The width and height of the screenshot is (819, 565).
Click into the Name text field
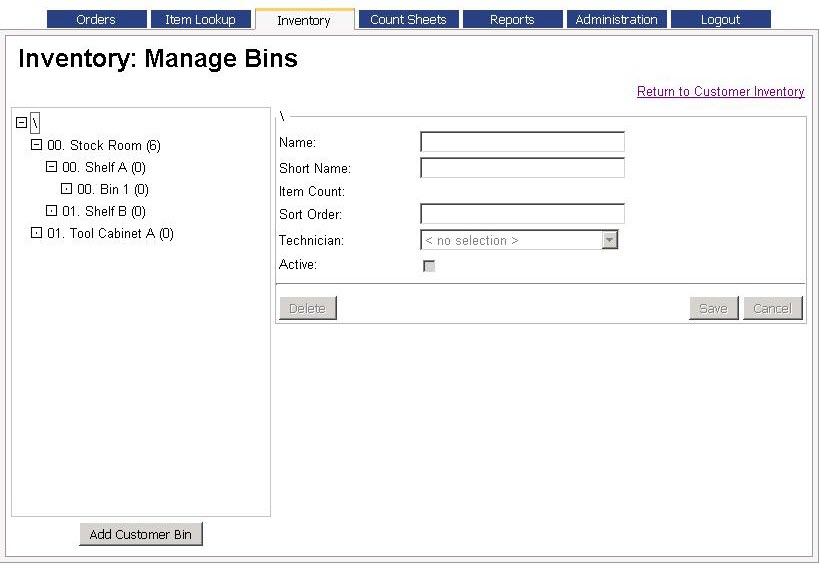coord(522,142)
